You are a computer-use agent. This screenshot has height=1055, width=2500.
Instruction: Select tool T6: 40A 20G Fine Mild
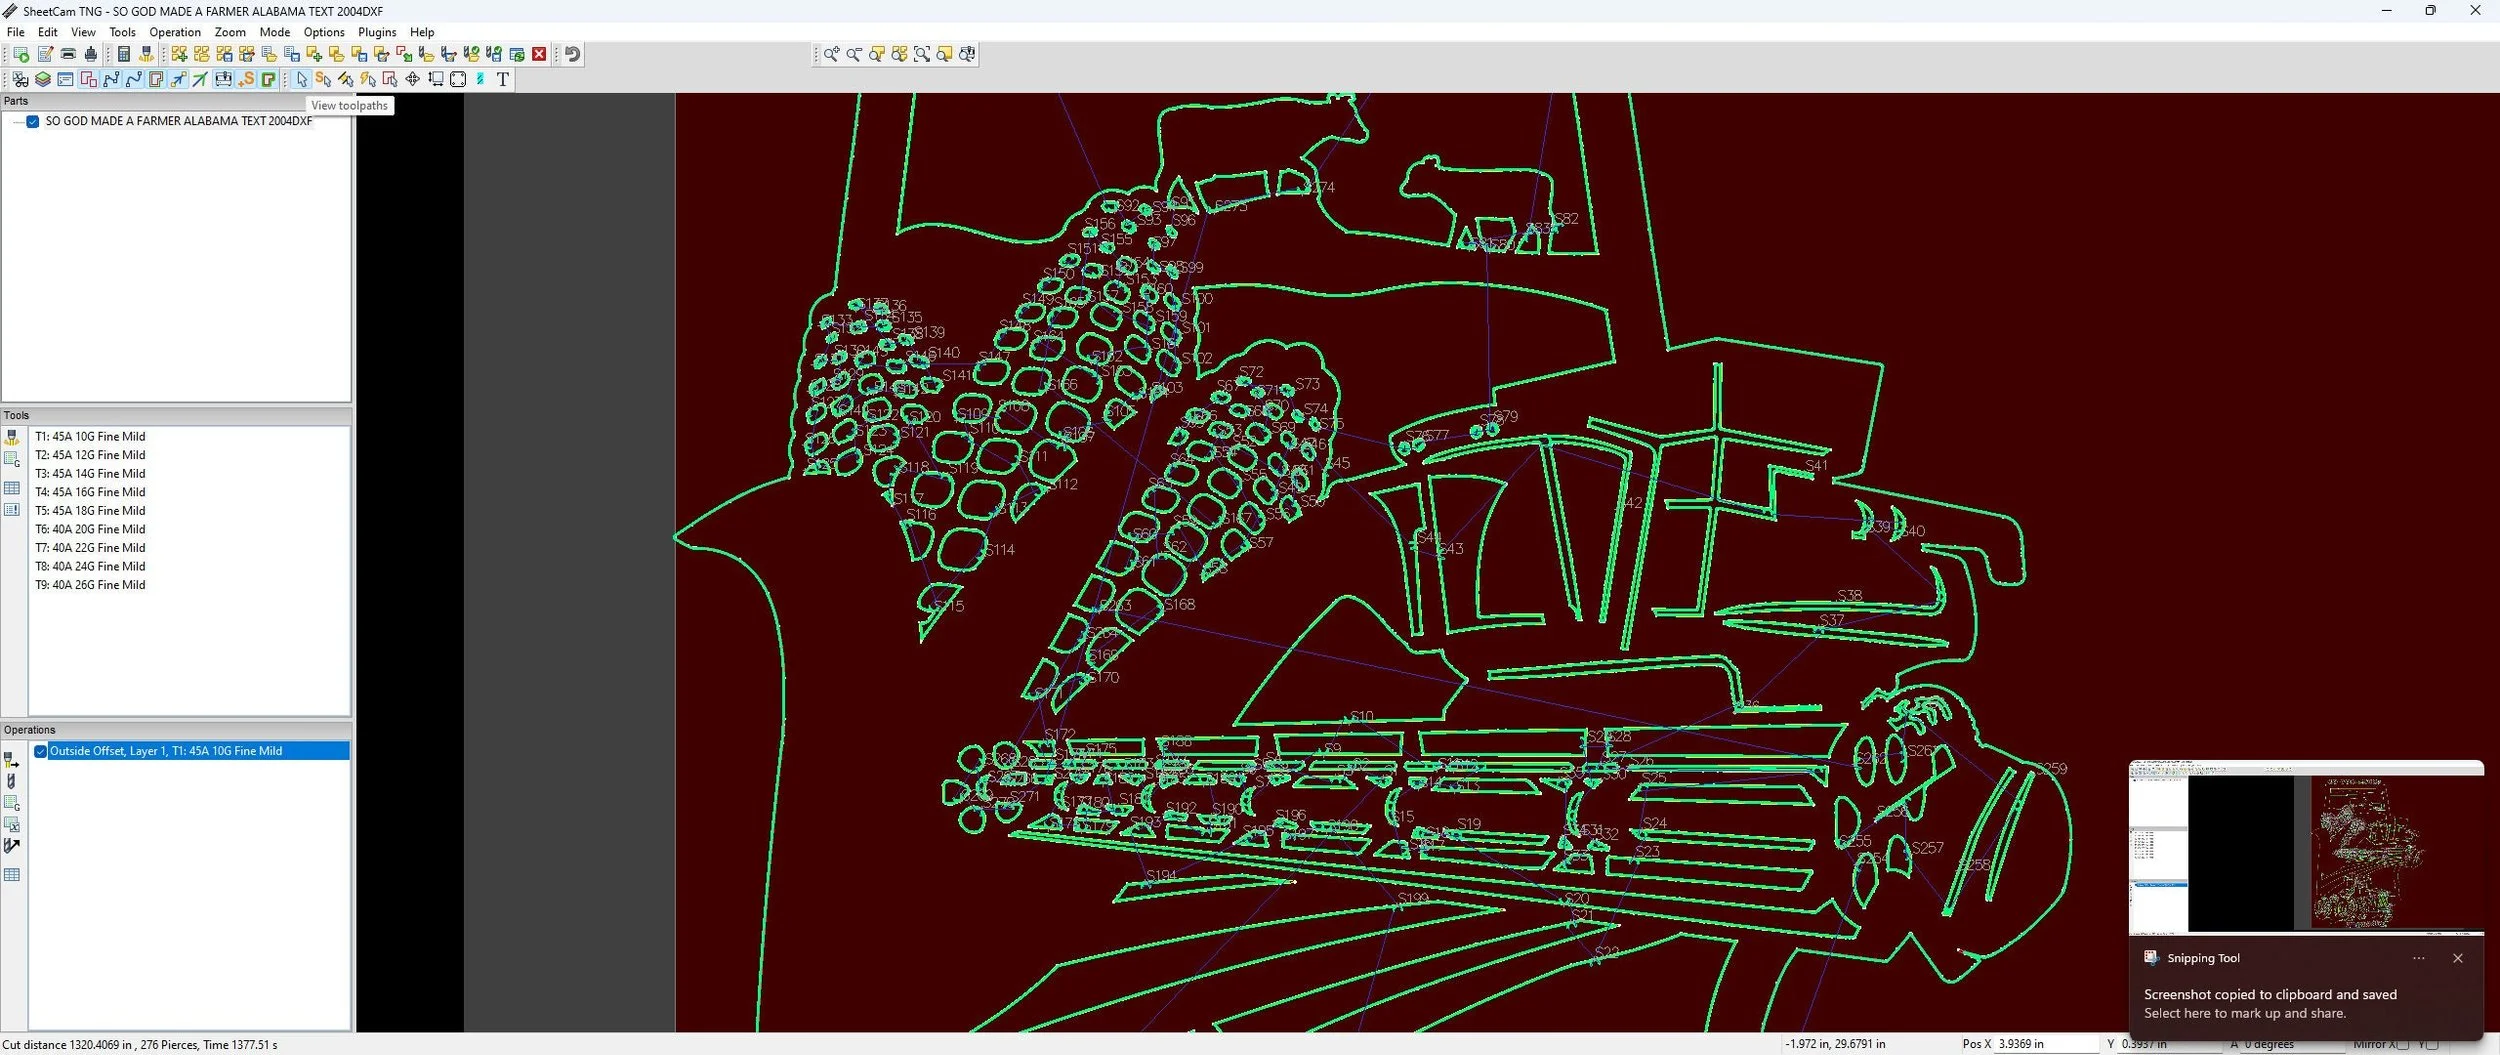90,529
